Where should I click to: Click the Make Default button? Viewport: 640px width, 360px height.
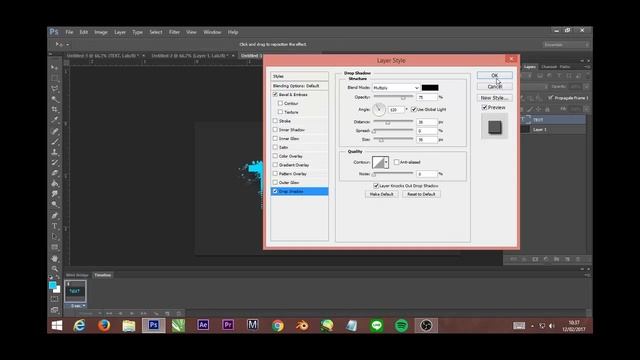[382, 194]
